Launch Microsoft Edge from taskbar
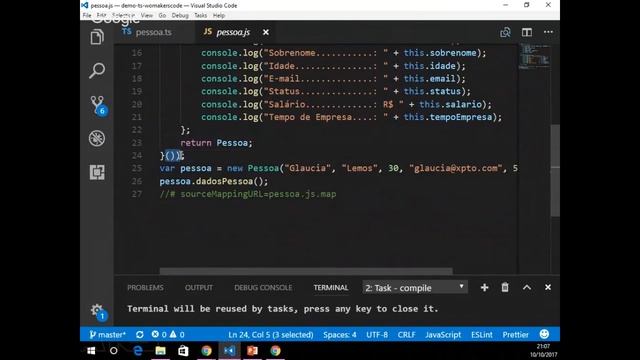Screen dimensions: 640x360 point(138,351)
